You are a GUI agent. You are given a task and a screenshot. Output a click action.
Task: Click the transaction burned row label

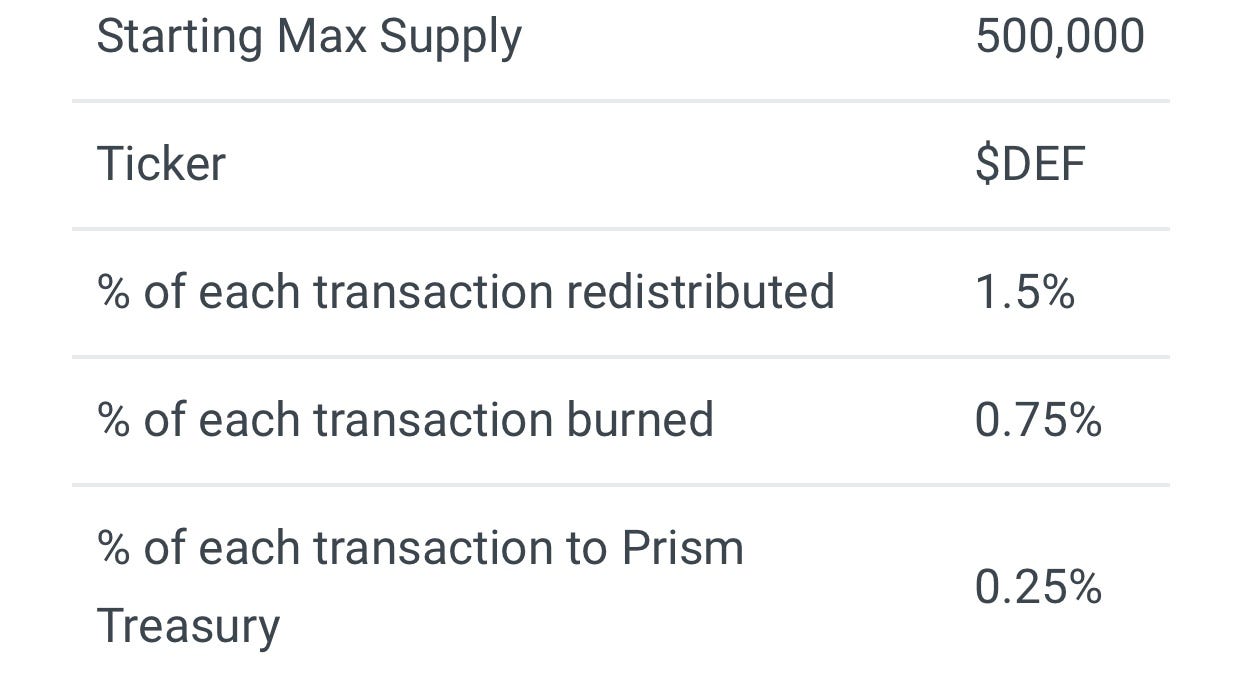pos(405,420)
